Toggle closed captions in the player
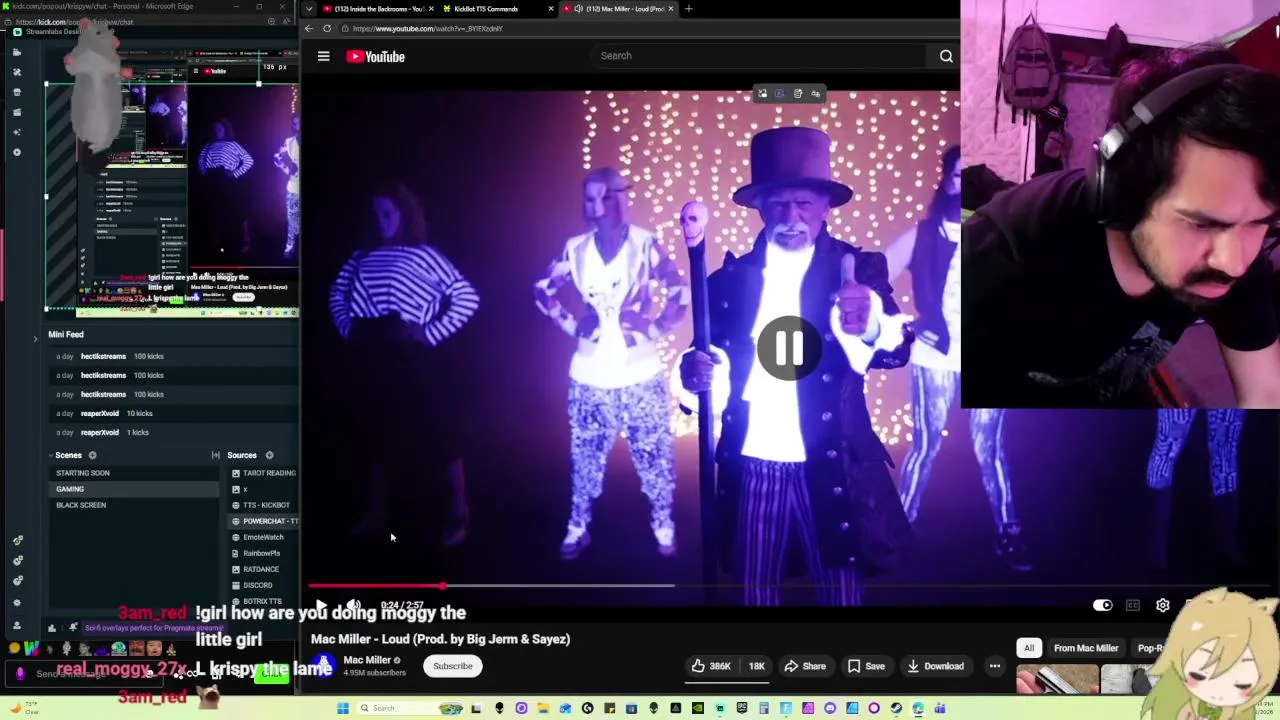Screen dimensions: 1280x720 pos(1132,605)
